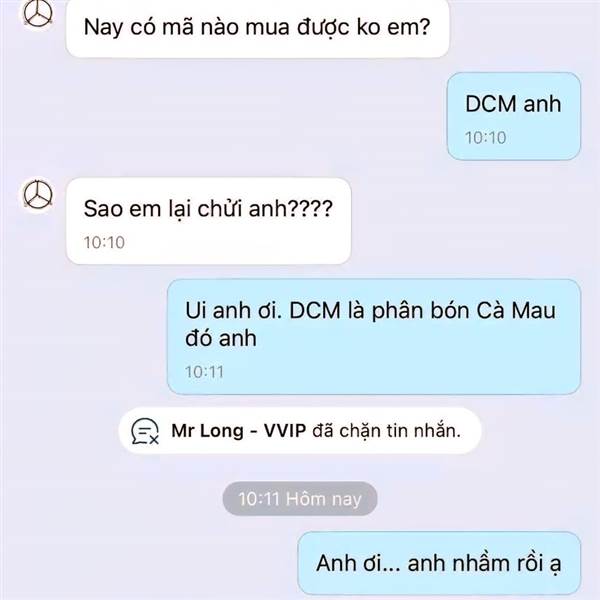Select message "Nay có mã nào mua được ko em?"
This screenshot has height=600, width=600.
tap(257, 28)
